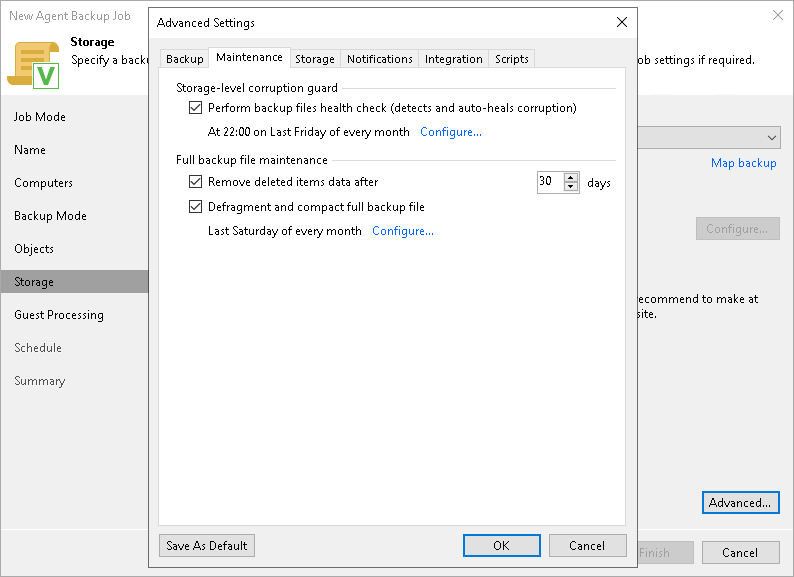The width and height of the screenshot is (794, 577).
Task: Decrease the days spinner value
Action: pyautogui.click(x=571, y=187)
